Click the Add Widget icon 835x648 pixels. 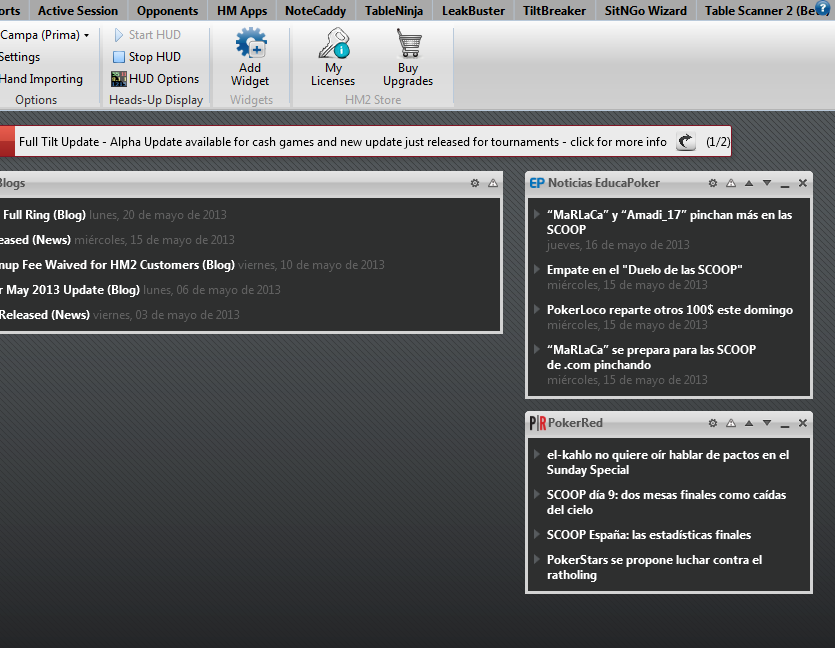[x=250, y=45]
